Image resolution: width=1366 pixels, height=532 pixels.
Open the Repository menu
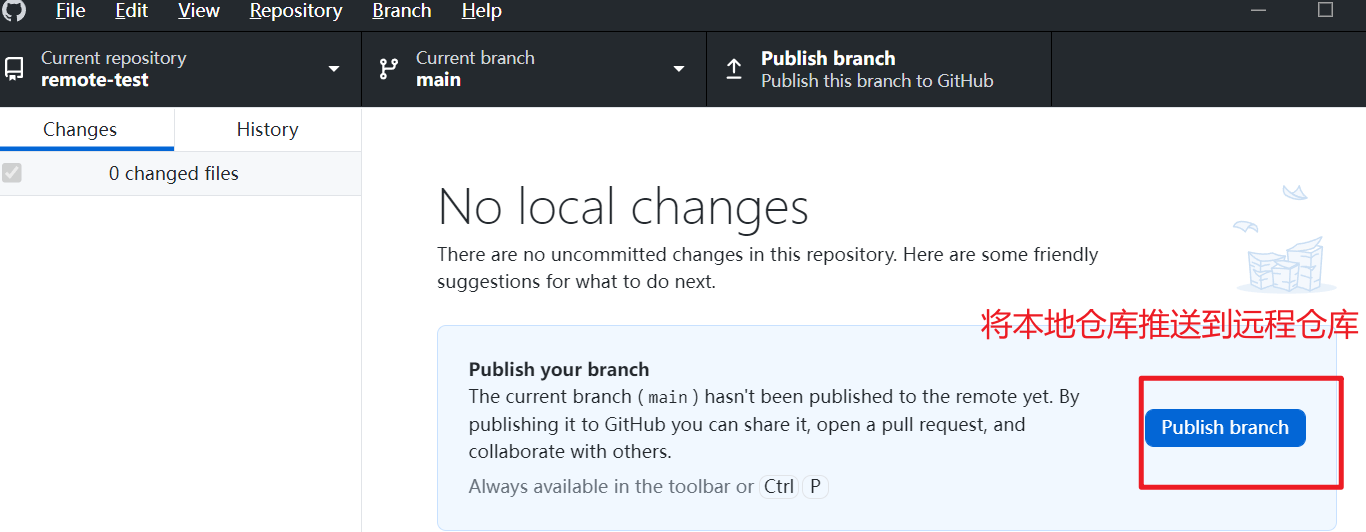[x=296, y=11]
